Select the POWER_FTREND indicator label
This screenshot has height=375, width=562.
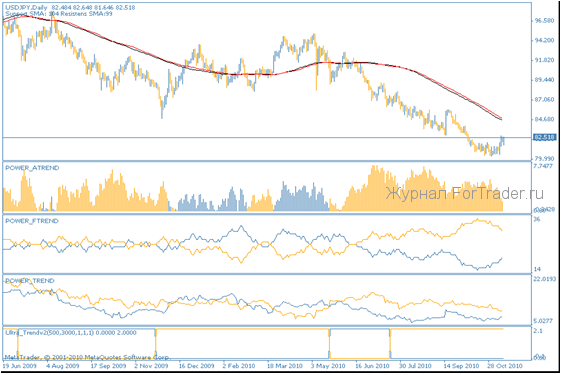(32, 221)
